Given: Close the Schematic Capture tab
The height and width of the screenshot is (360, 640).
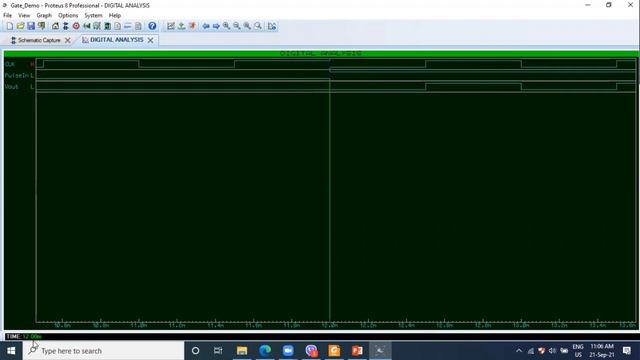Looking at the screenshot, I should tap(68, 40).
